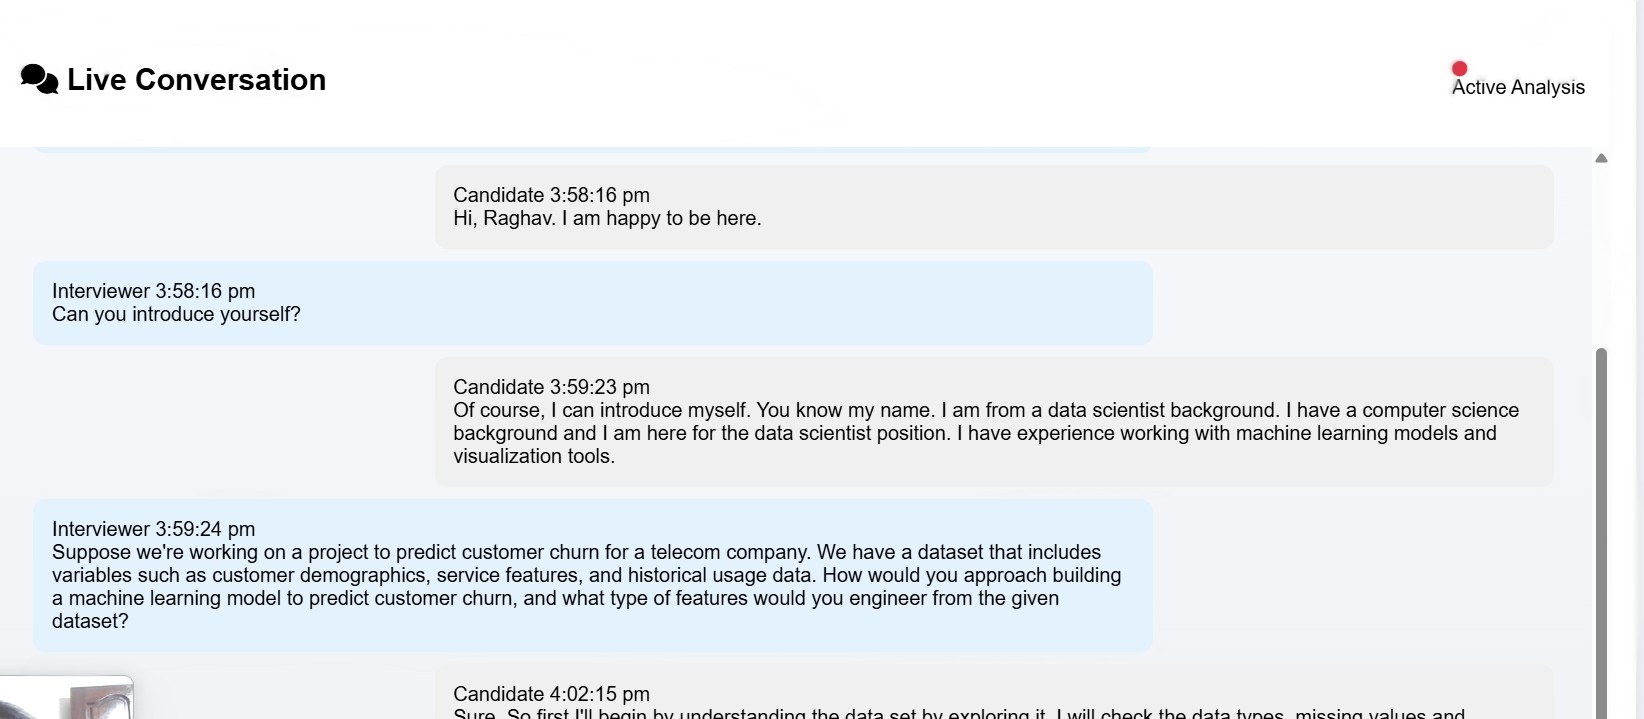Click the Interviewer 3:58:16 pm timestamp
Viewport: 1644px width, 719px height.
tap(153, 291)
